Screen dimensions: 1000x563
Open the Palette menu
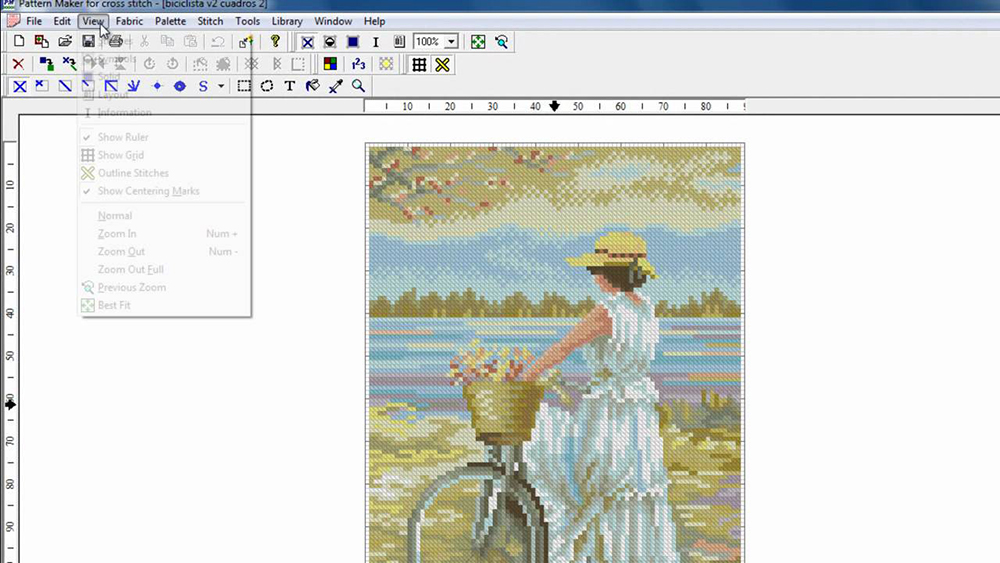point(170,21)
